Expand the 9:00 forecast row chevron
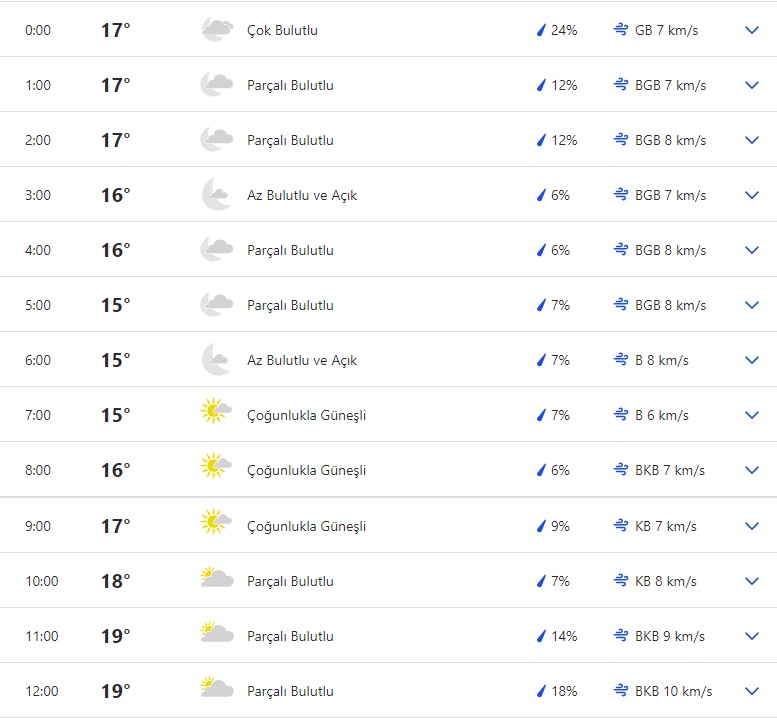 pos(752,526)
